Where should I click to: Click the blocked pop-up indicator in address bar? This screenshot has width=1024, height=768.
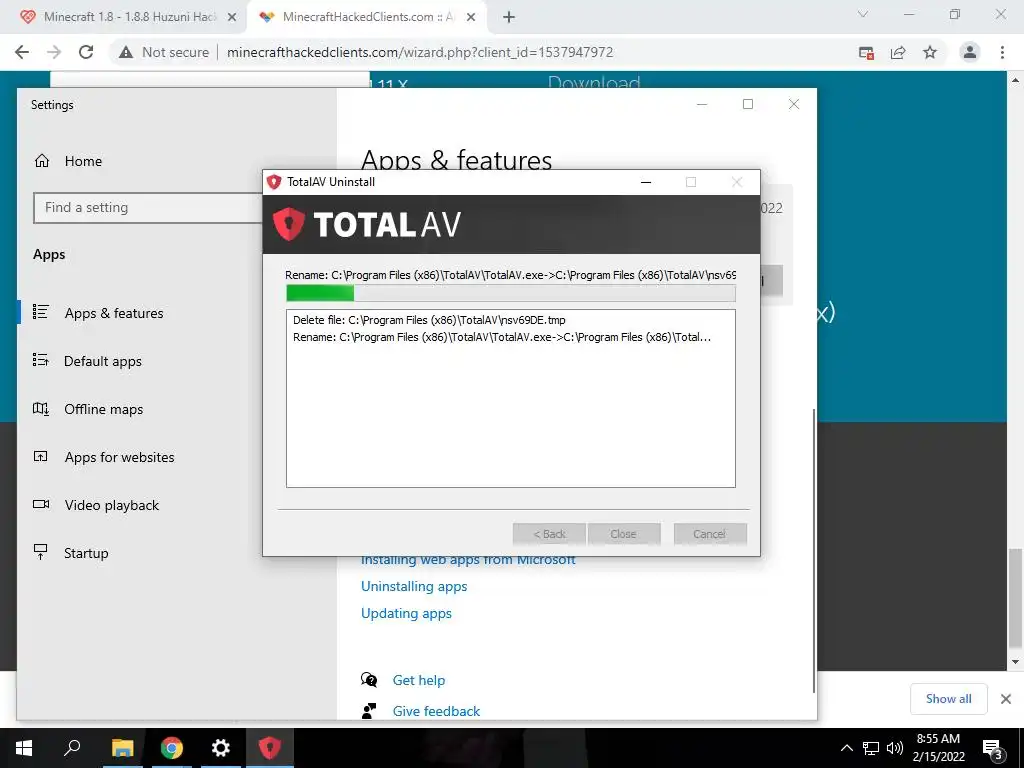pos(866,52)
